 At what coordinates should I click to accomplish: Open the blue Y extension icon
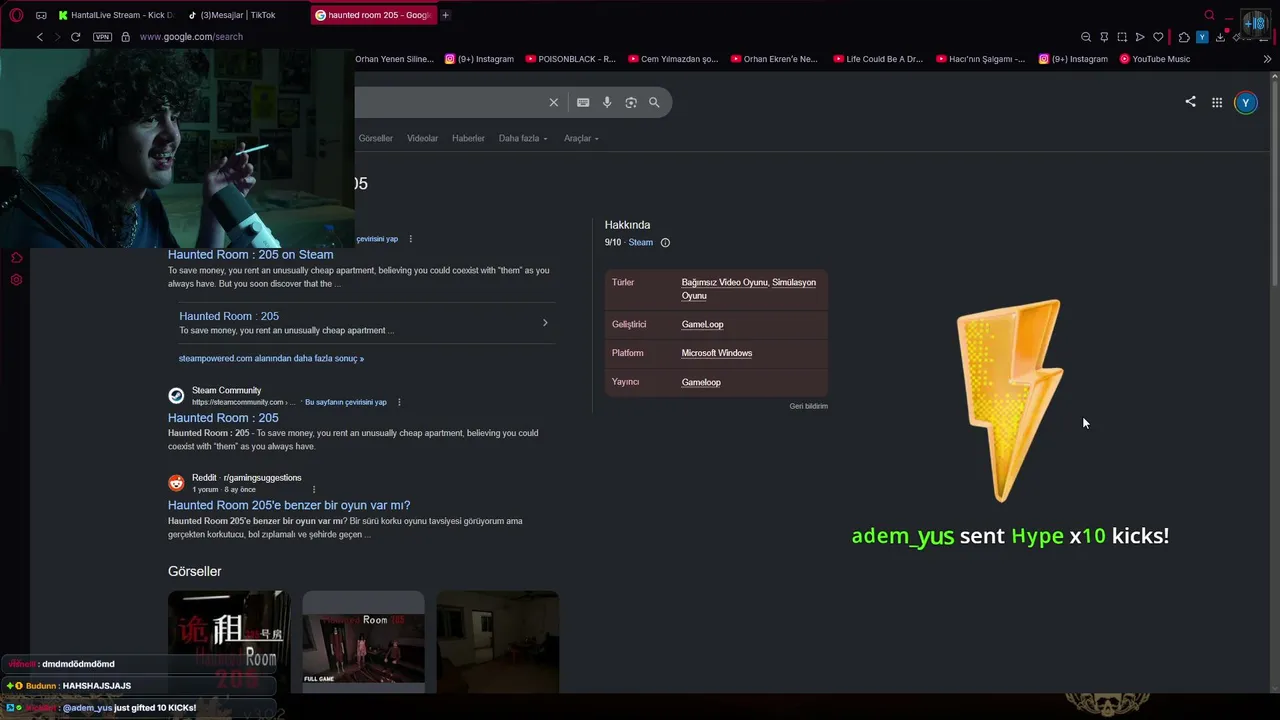coord(1202,37)
